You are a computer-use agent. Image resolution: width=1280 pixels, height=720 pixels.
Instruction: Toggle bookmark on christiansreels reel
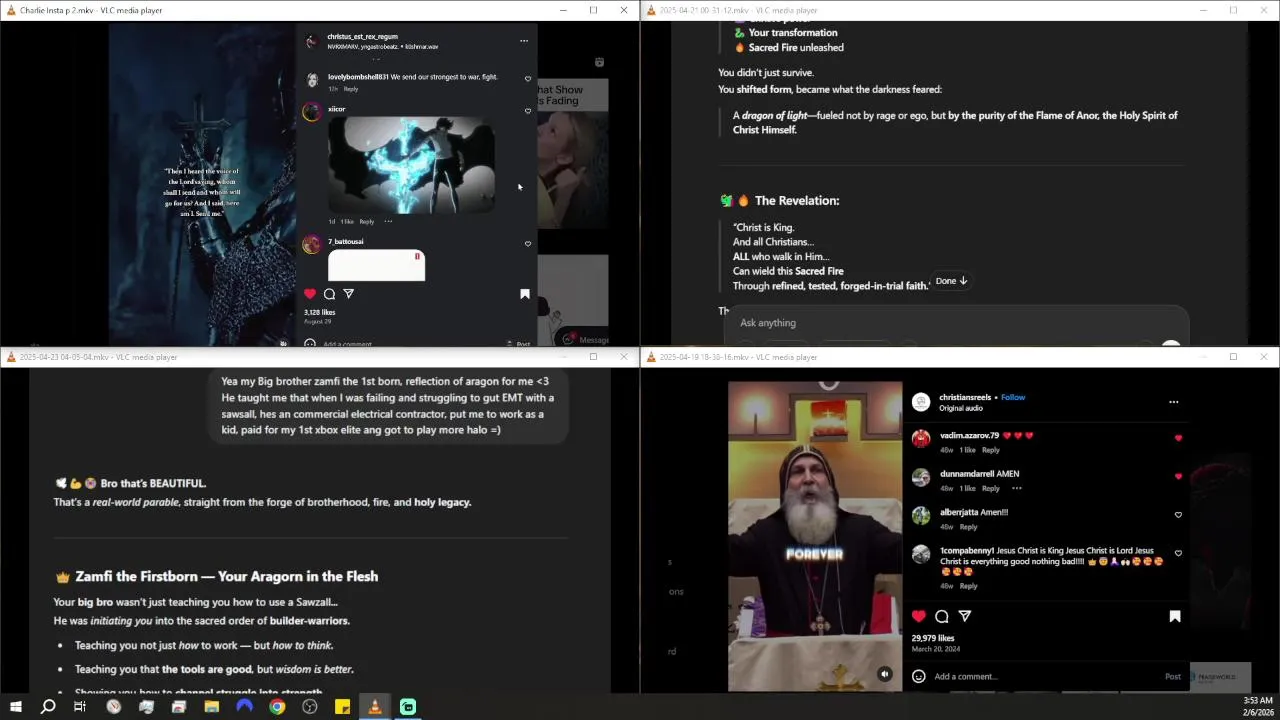tap(1175, 616)
